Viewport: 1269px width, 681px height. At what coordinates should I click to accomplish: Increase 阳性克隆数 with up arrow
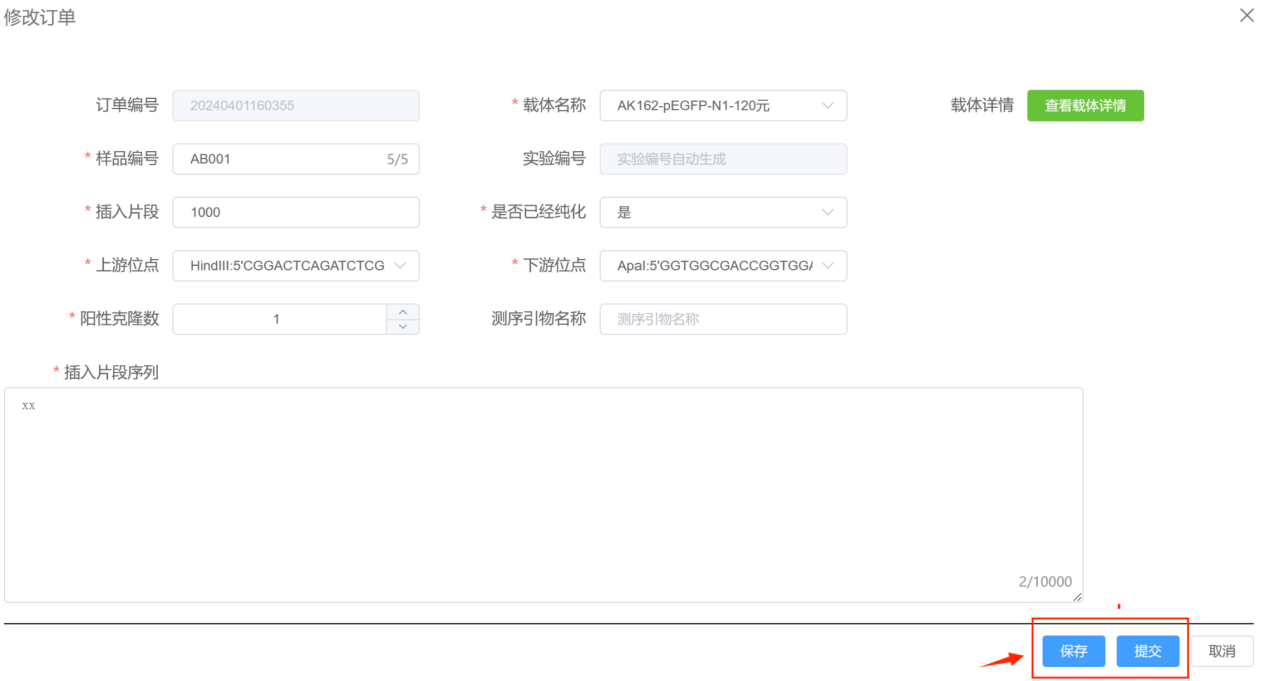(402, 312)
